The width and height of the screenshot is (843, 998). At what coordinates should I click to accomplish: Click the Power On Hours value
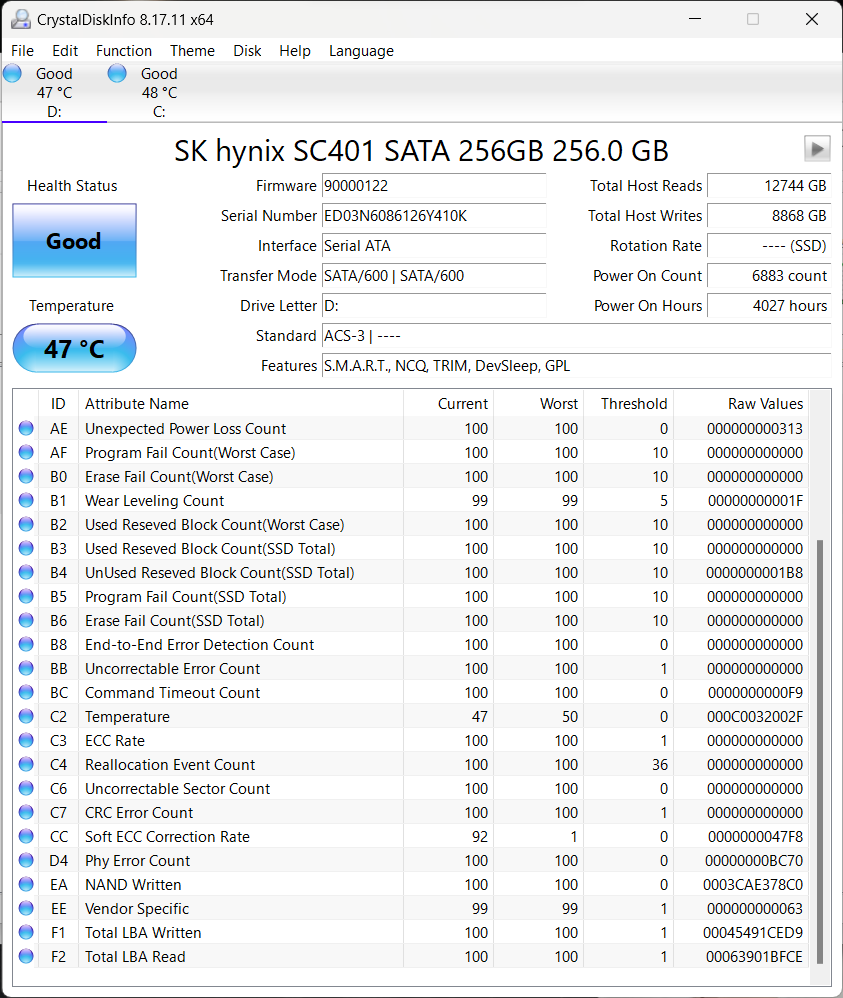point(769,306)
